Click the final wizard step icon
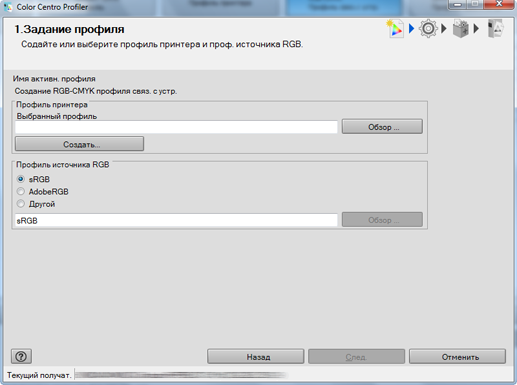The width and height of the screenshot is (517, 385). [x=495, y=29]
